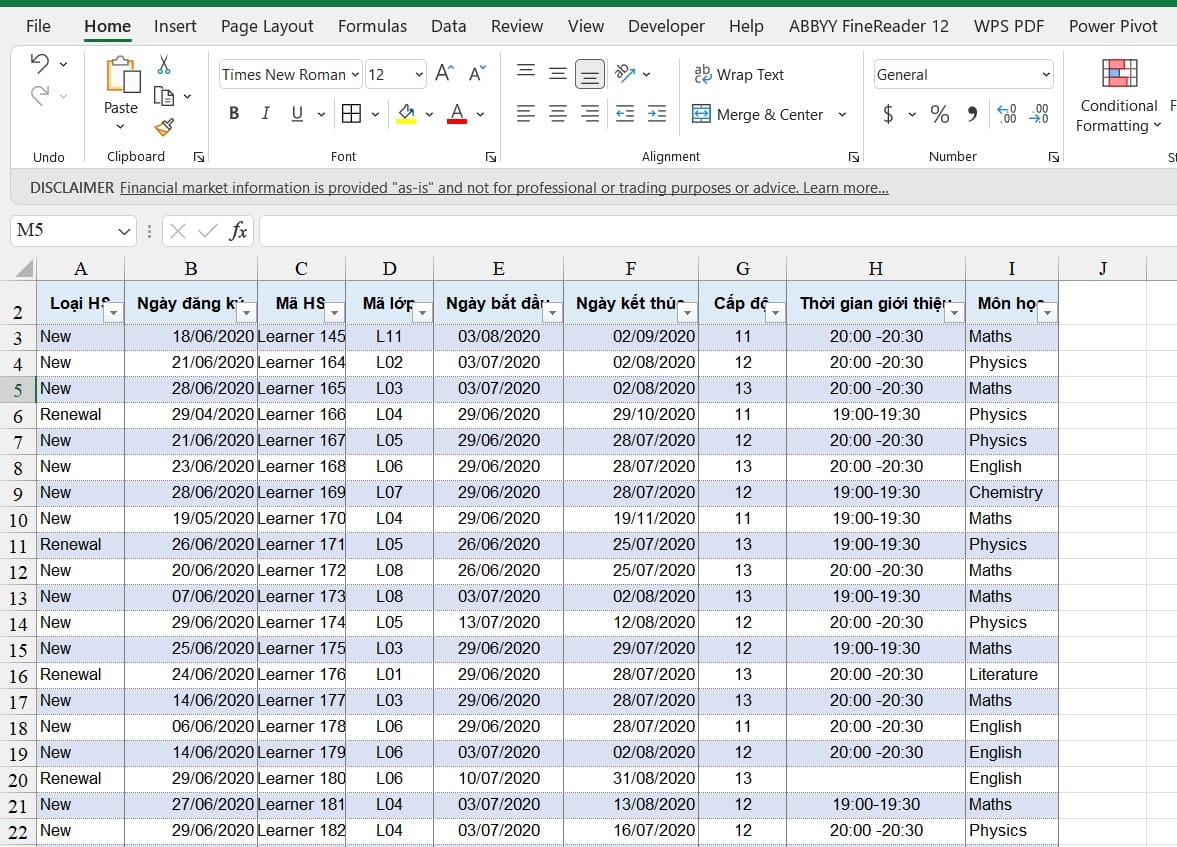The width and height of the screenshot is (1177, 847).
Task: Click Merge & Center button
Action: (x=757, y=114)
